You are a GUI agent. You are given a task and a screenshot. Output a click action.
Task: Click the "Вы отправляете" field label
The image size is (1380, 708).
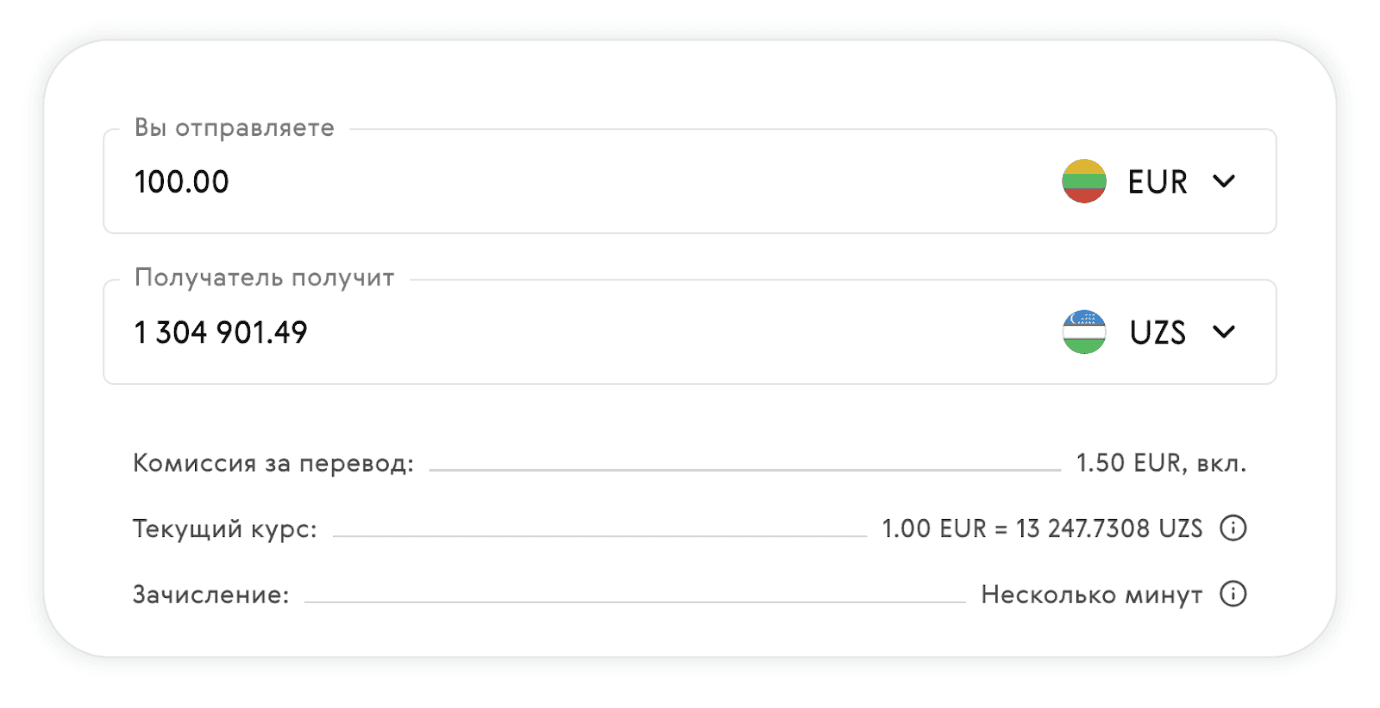(x=234, y=129)
